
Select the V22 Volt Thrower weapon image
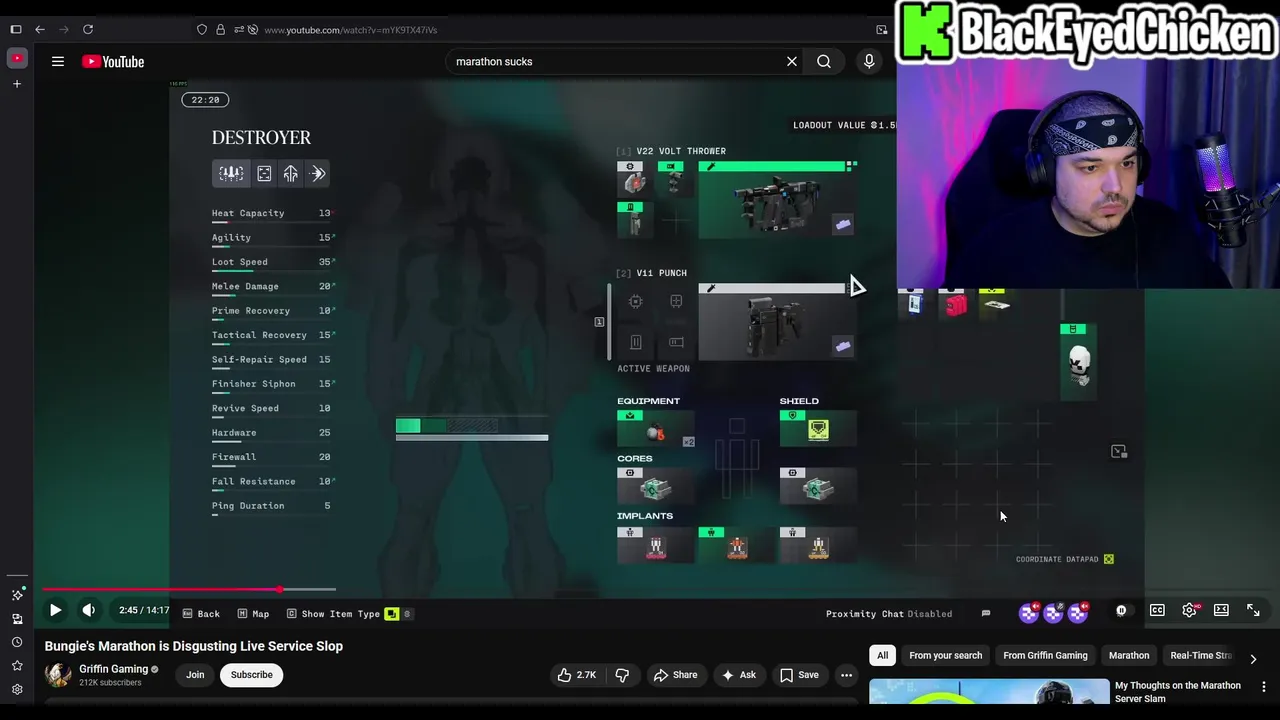tap(777, 199)
